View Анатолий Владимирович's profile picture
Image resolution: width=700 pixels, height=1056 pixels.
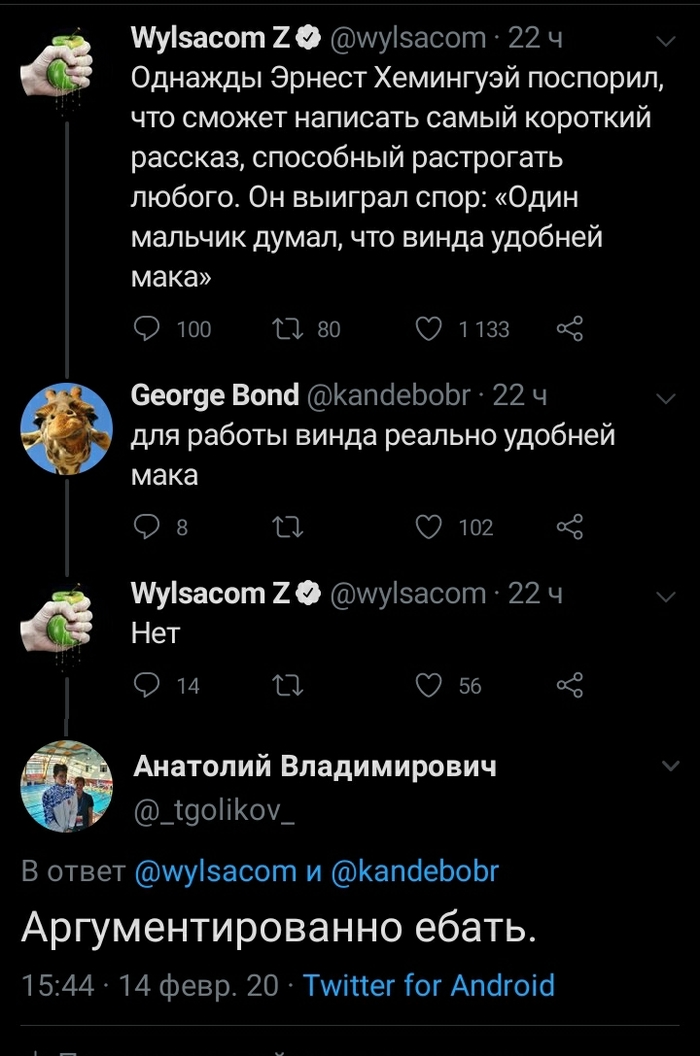[x=66, y=787]
